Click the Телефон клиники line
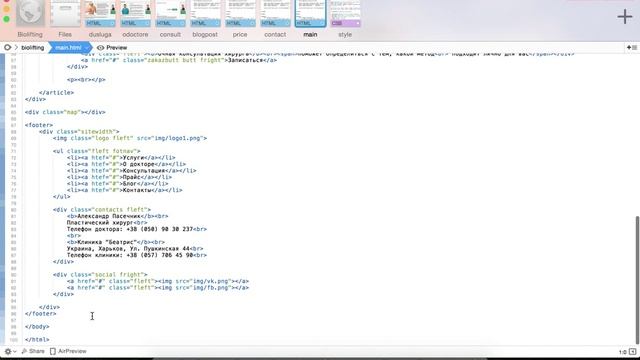Screen dimensions: 640x360 point(137,255)
